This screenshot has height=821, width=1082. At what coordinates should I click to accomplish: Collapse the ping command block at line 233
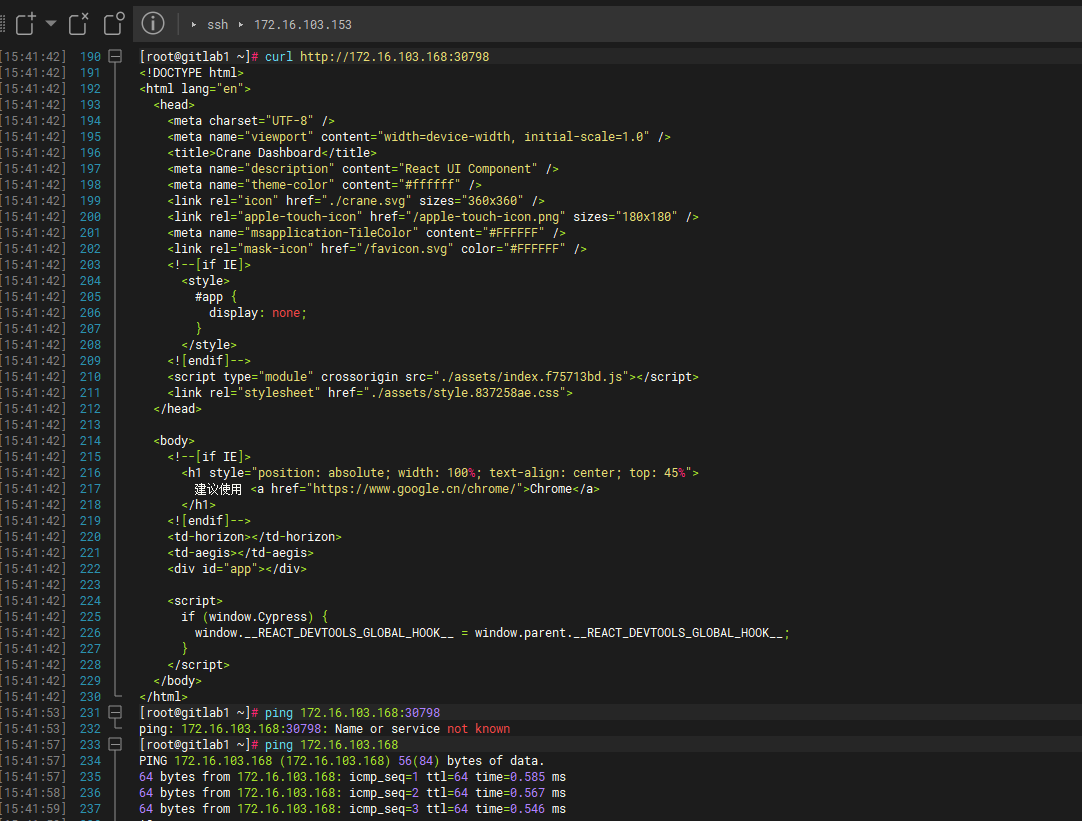coord(115,744)
